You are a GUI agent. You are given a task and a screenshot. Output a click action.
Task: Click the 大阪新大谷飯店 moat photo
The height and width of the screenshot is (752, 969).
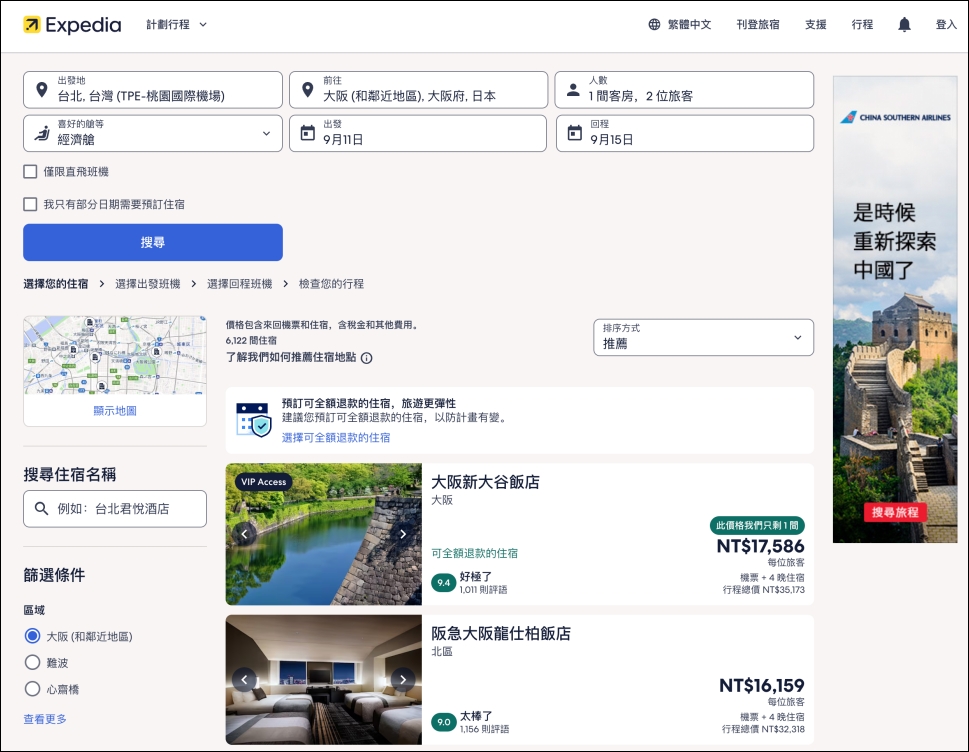coord(323,534)
